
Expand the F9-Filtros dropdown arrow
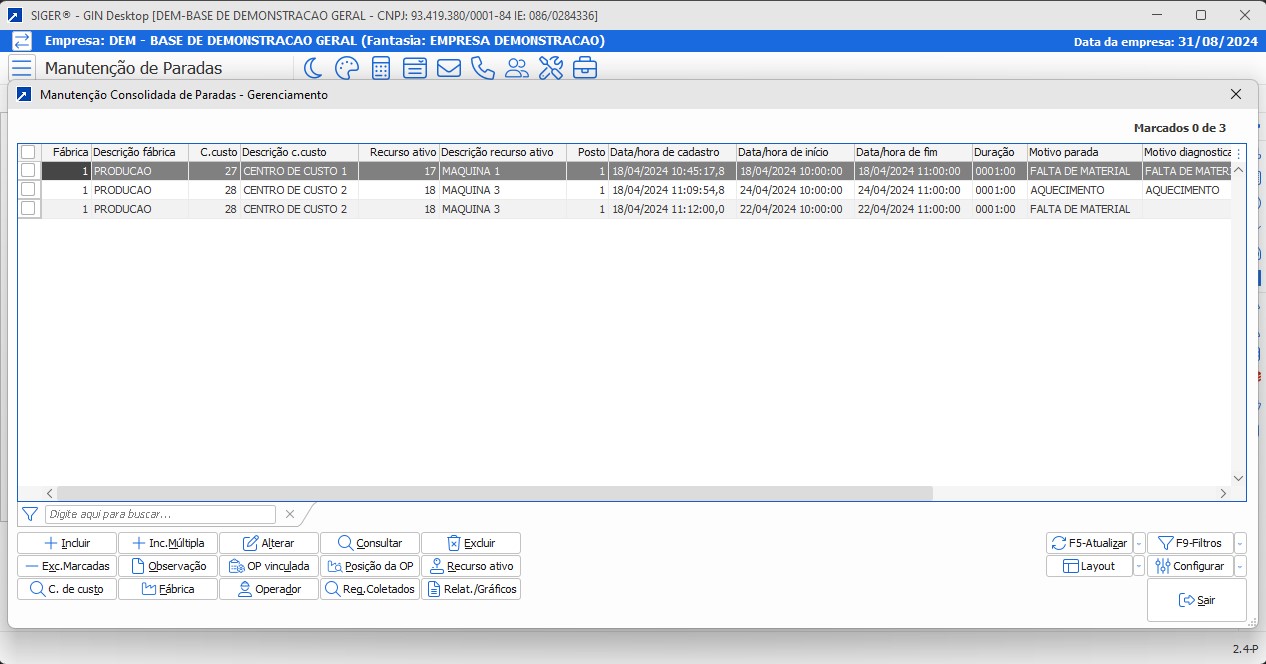pos(1240,543)
